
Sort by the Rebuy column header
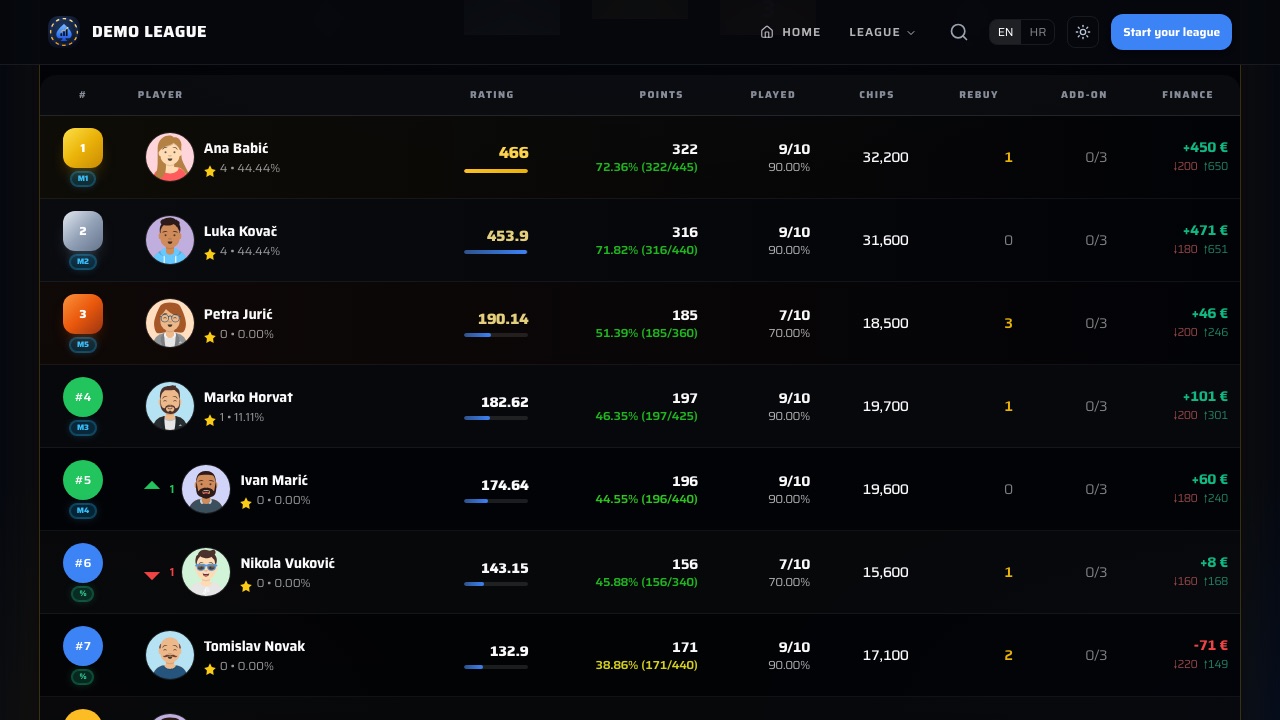pos(979,95)
